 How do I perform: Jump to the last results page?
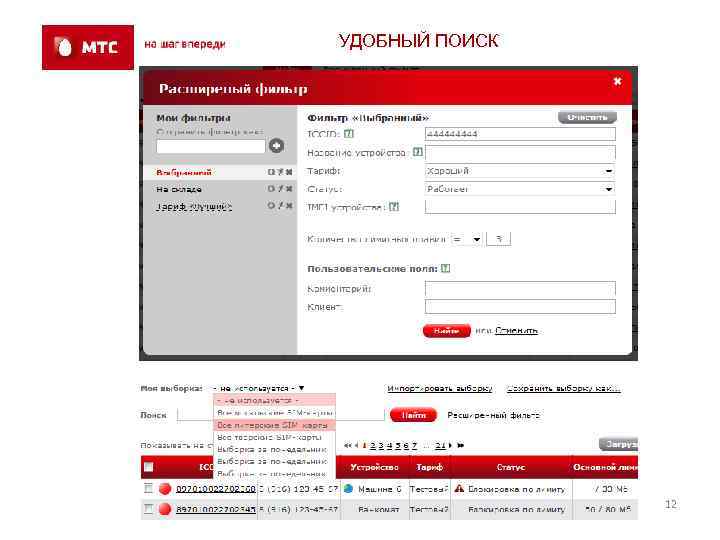(x=461, y=445)
